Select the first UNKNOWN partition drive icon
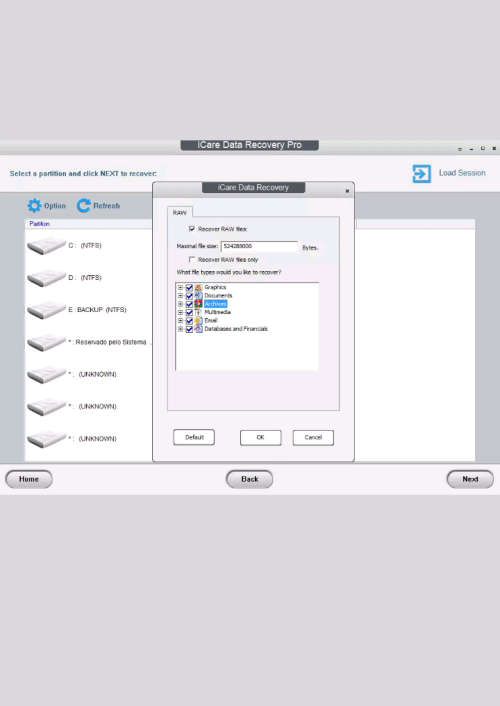The image size is (500, 706). [x=46, y=375]
